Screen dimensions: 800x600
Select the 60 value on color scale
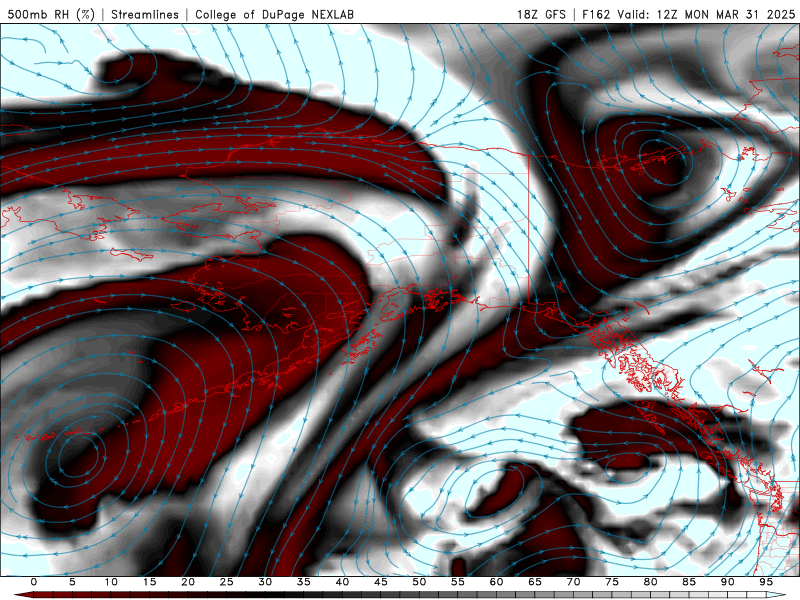[x=496, y=582]
